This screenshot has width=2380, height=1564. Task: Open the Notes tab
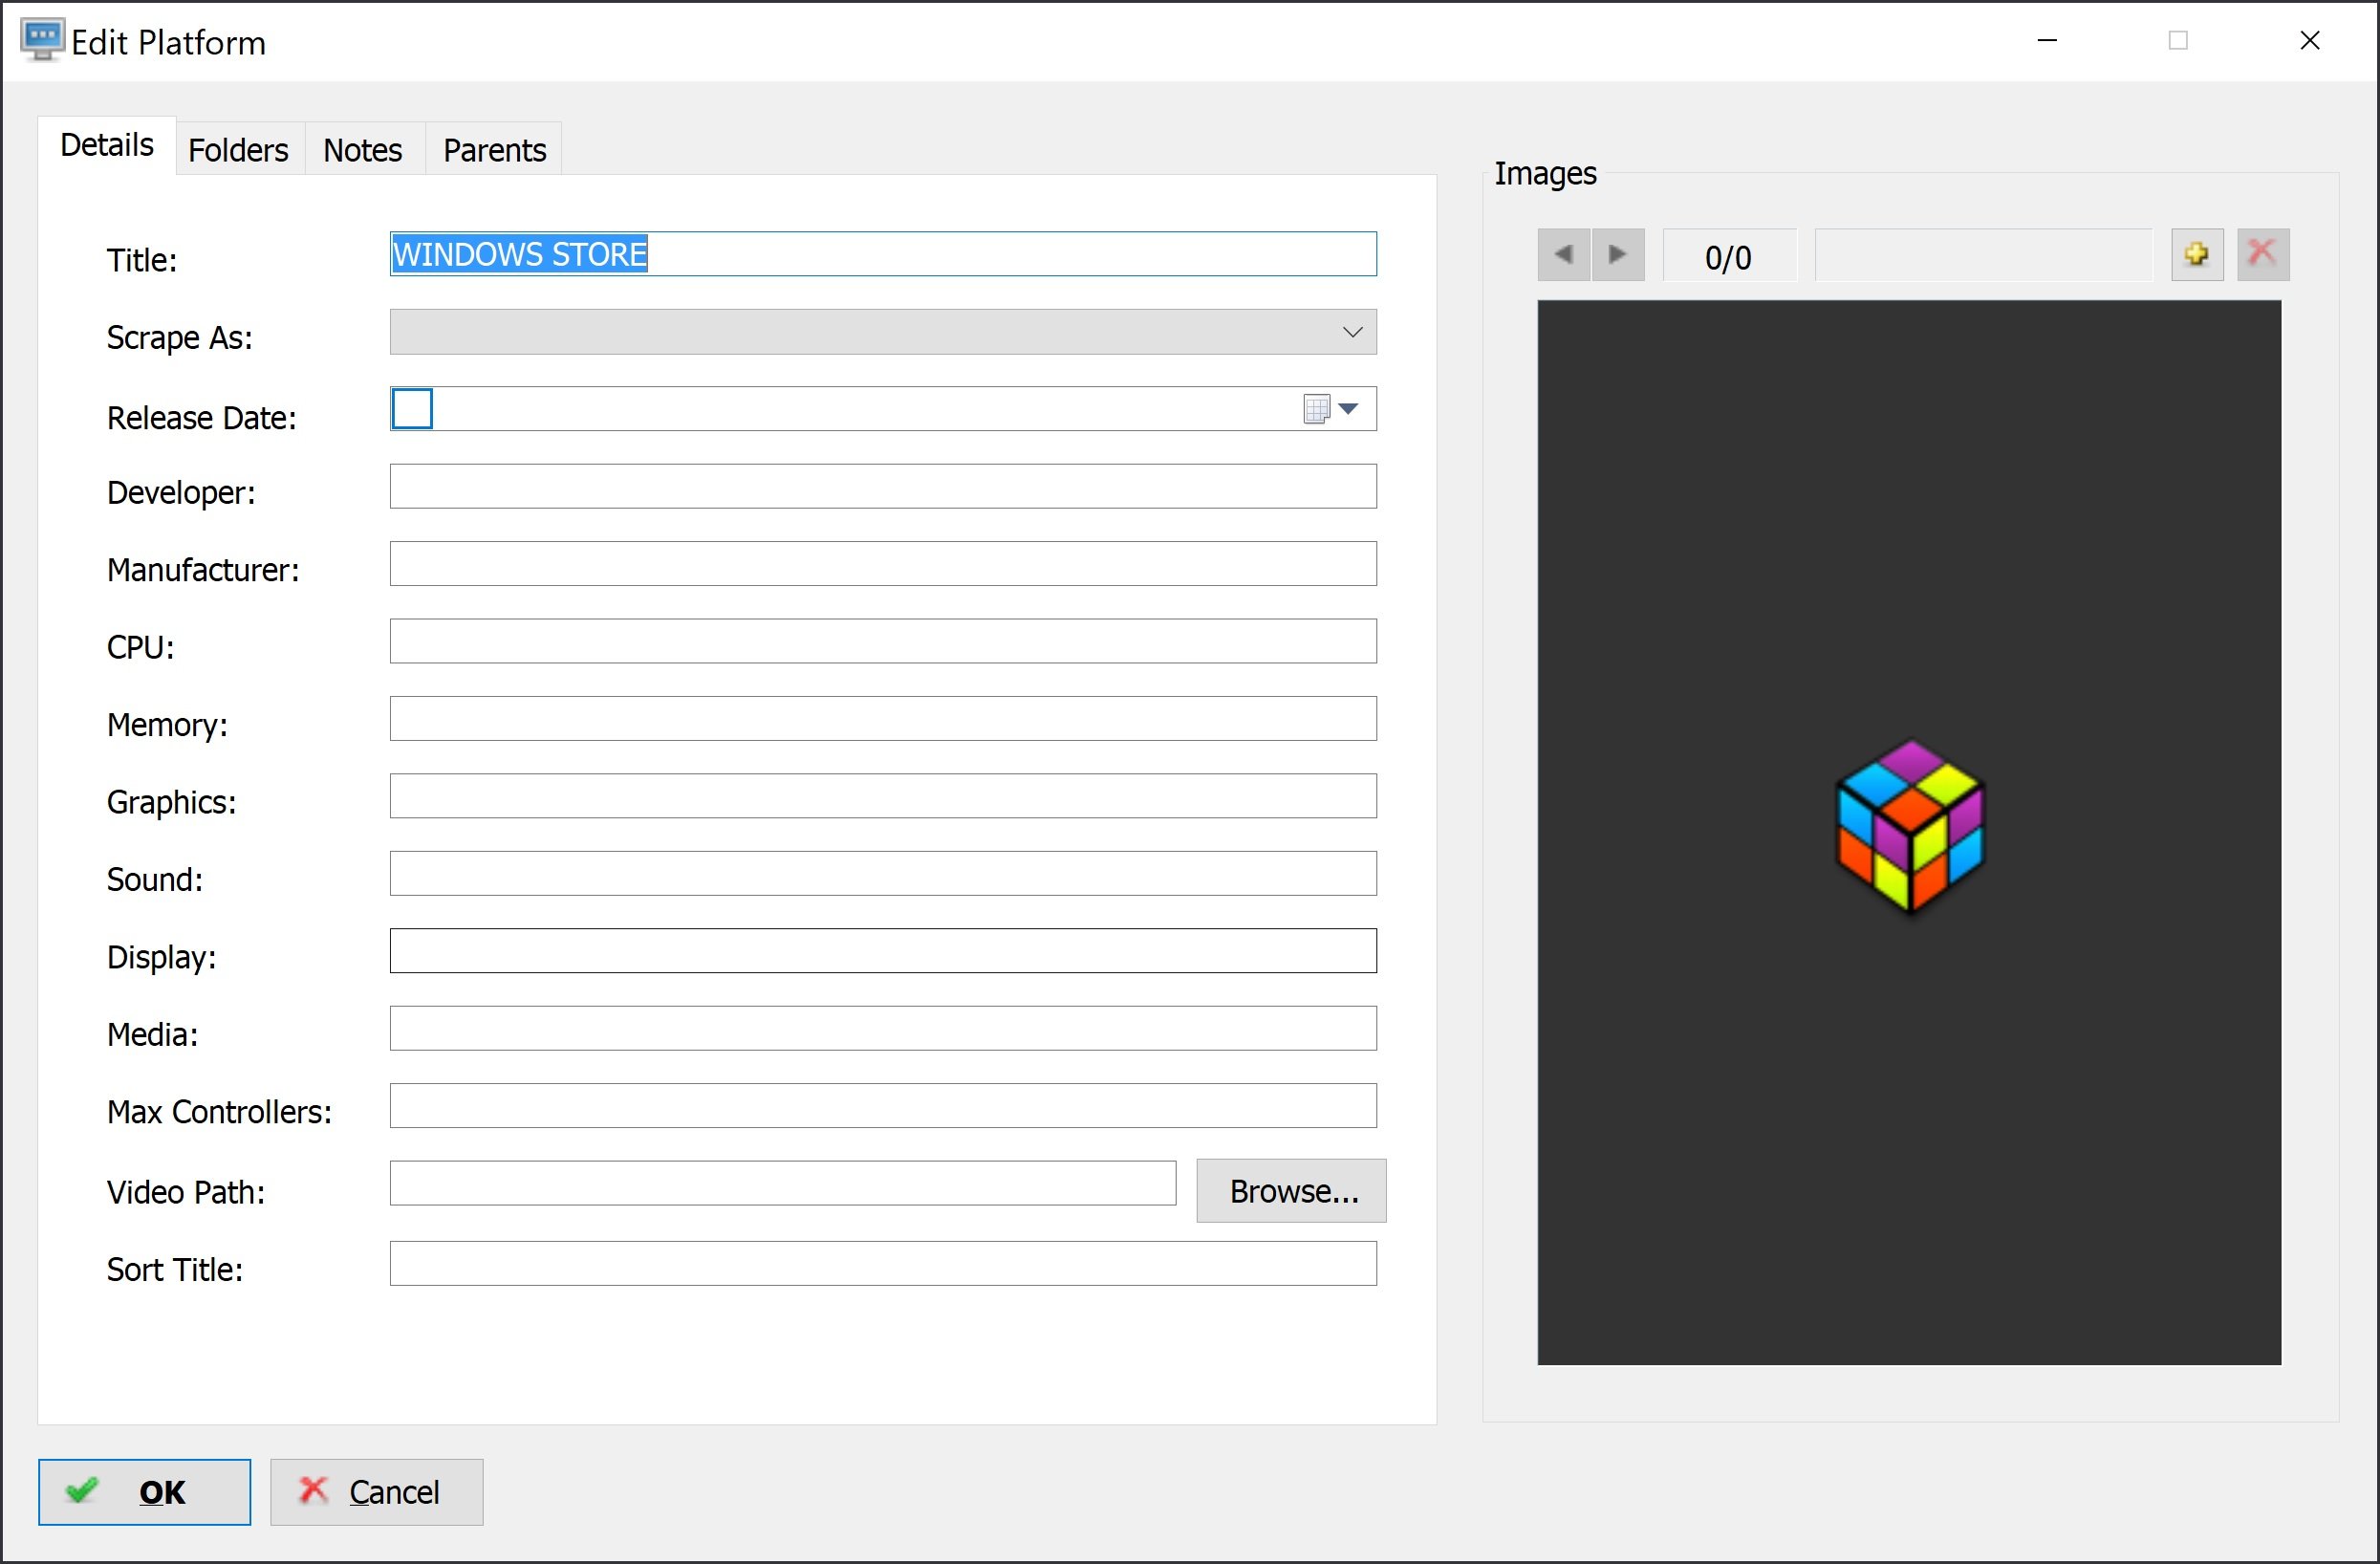click(363, 150)
